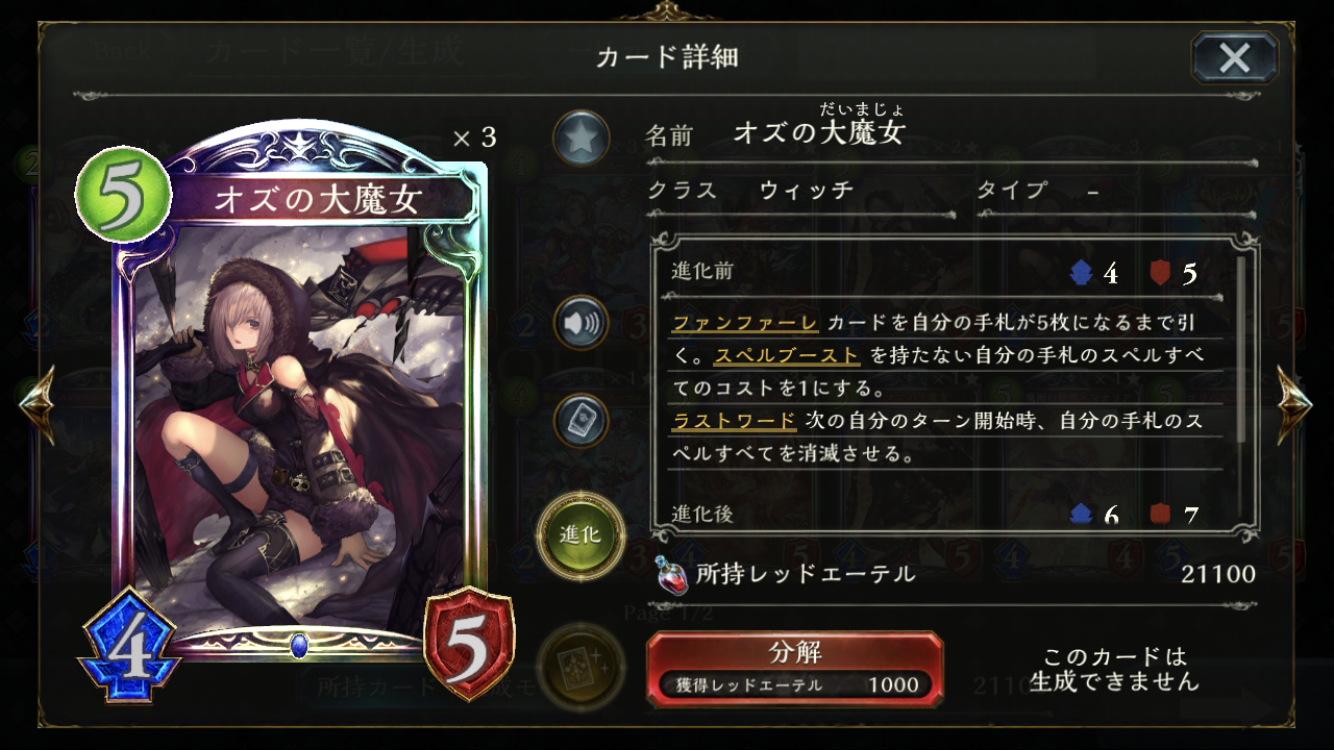Go to next card with right arrow
Viewport: 1334px width, 750px height.
[1294, 403]
